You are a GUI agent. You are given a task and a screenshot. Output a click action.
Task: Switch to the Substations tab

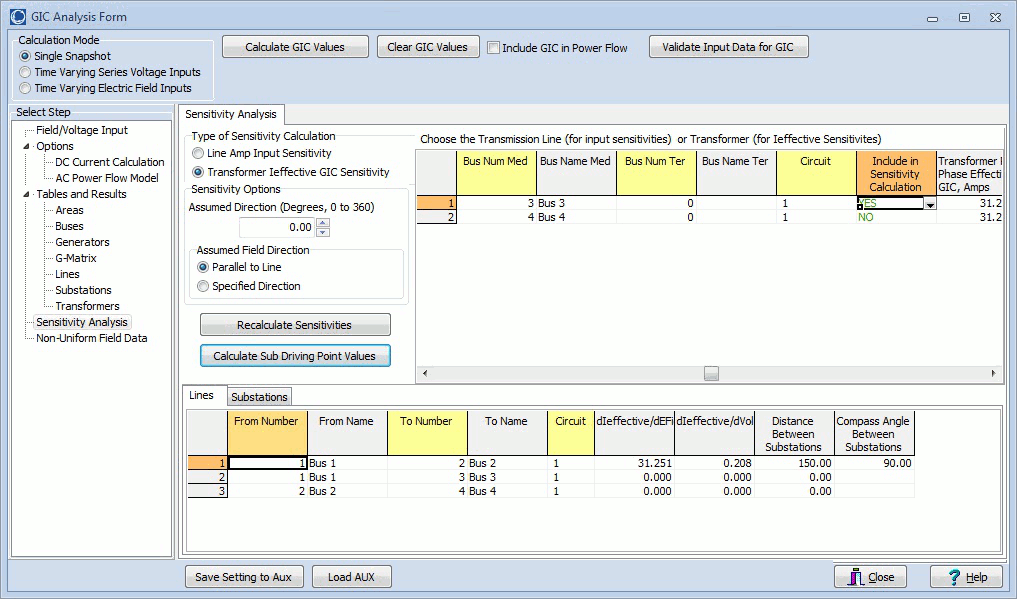[260, 397]
